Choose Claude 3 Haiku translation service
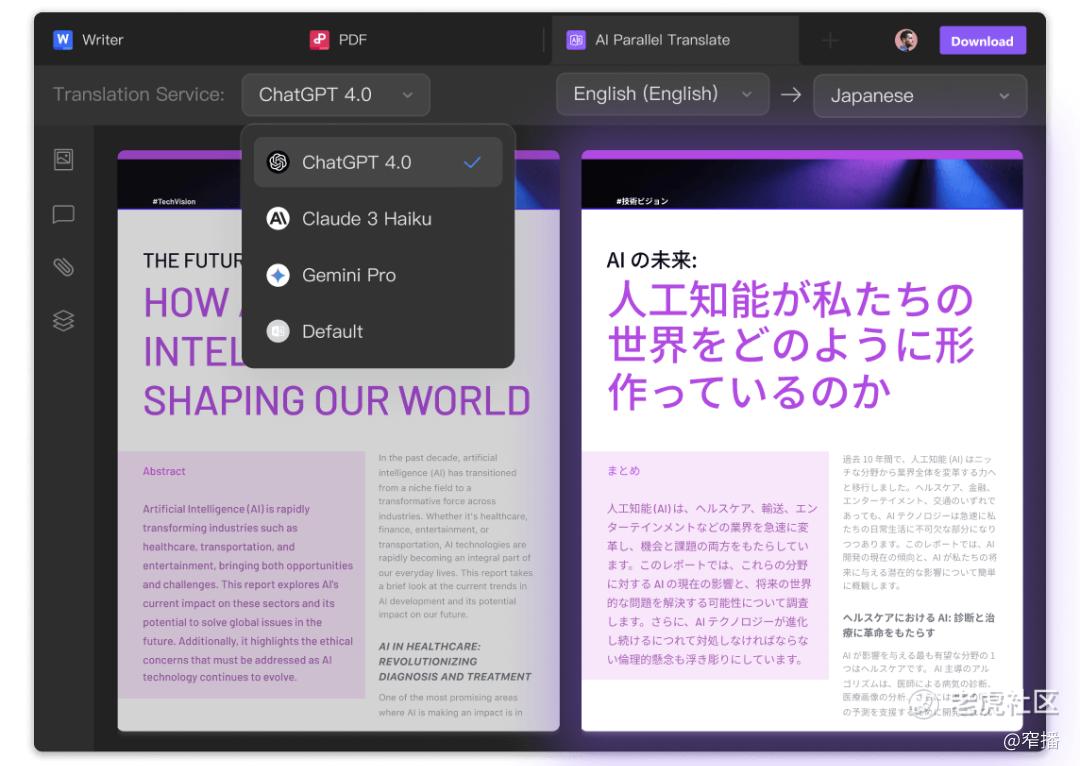The image size is (1080, 766). 377,219
